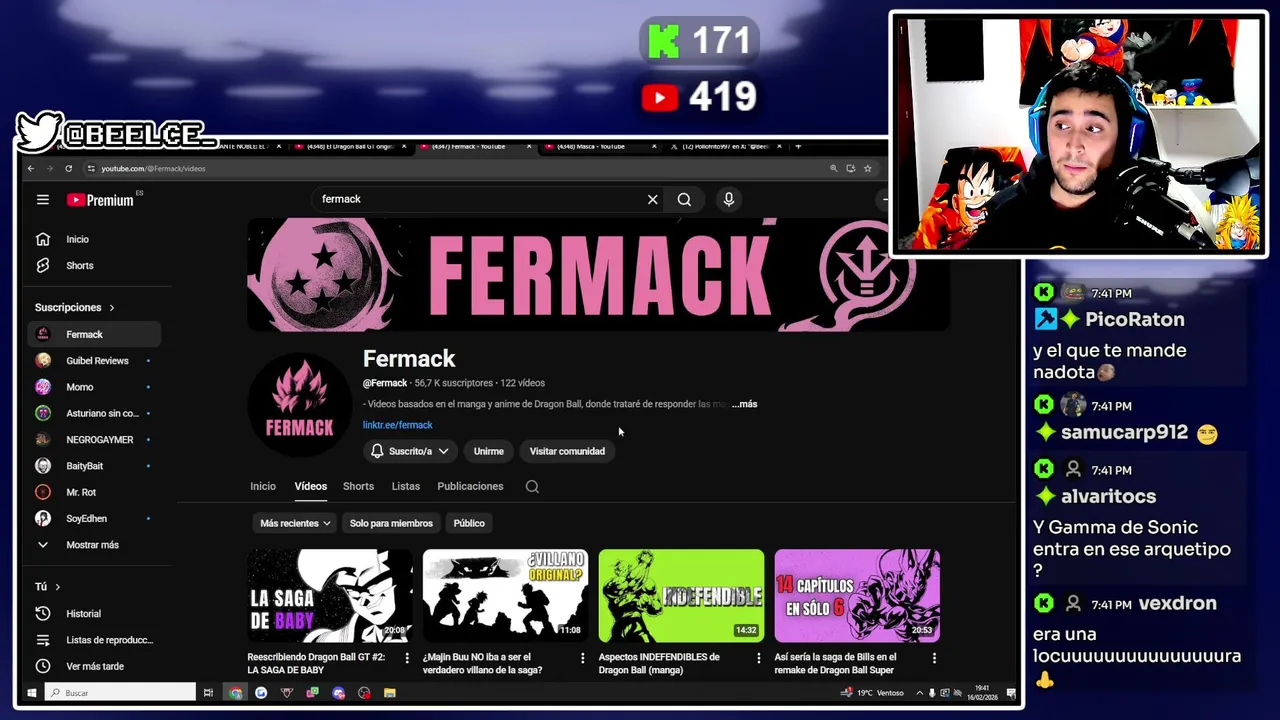Screen dimensions: 1280x720
Task: Open Task View on taskbar
Action: pyautogui.click(x=208, y=693)
